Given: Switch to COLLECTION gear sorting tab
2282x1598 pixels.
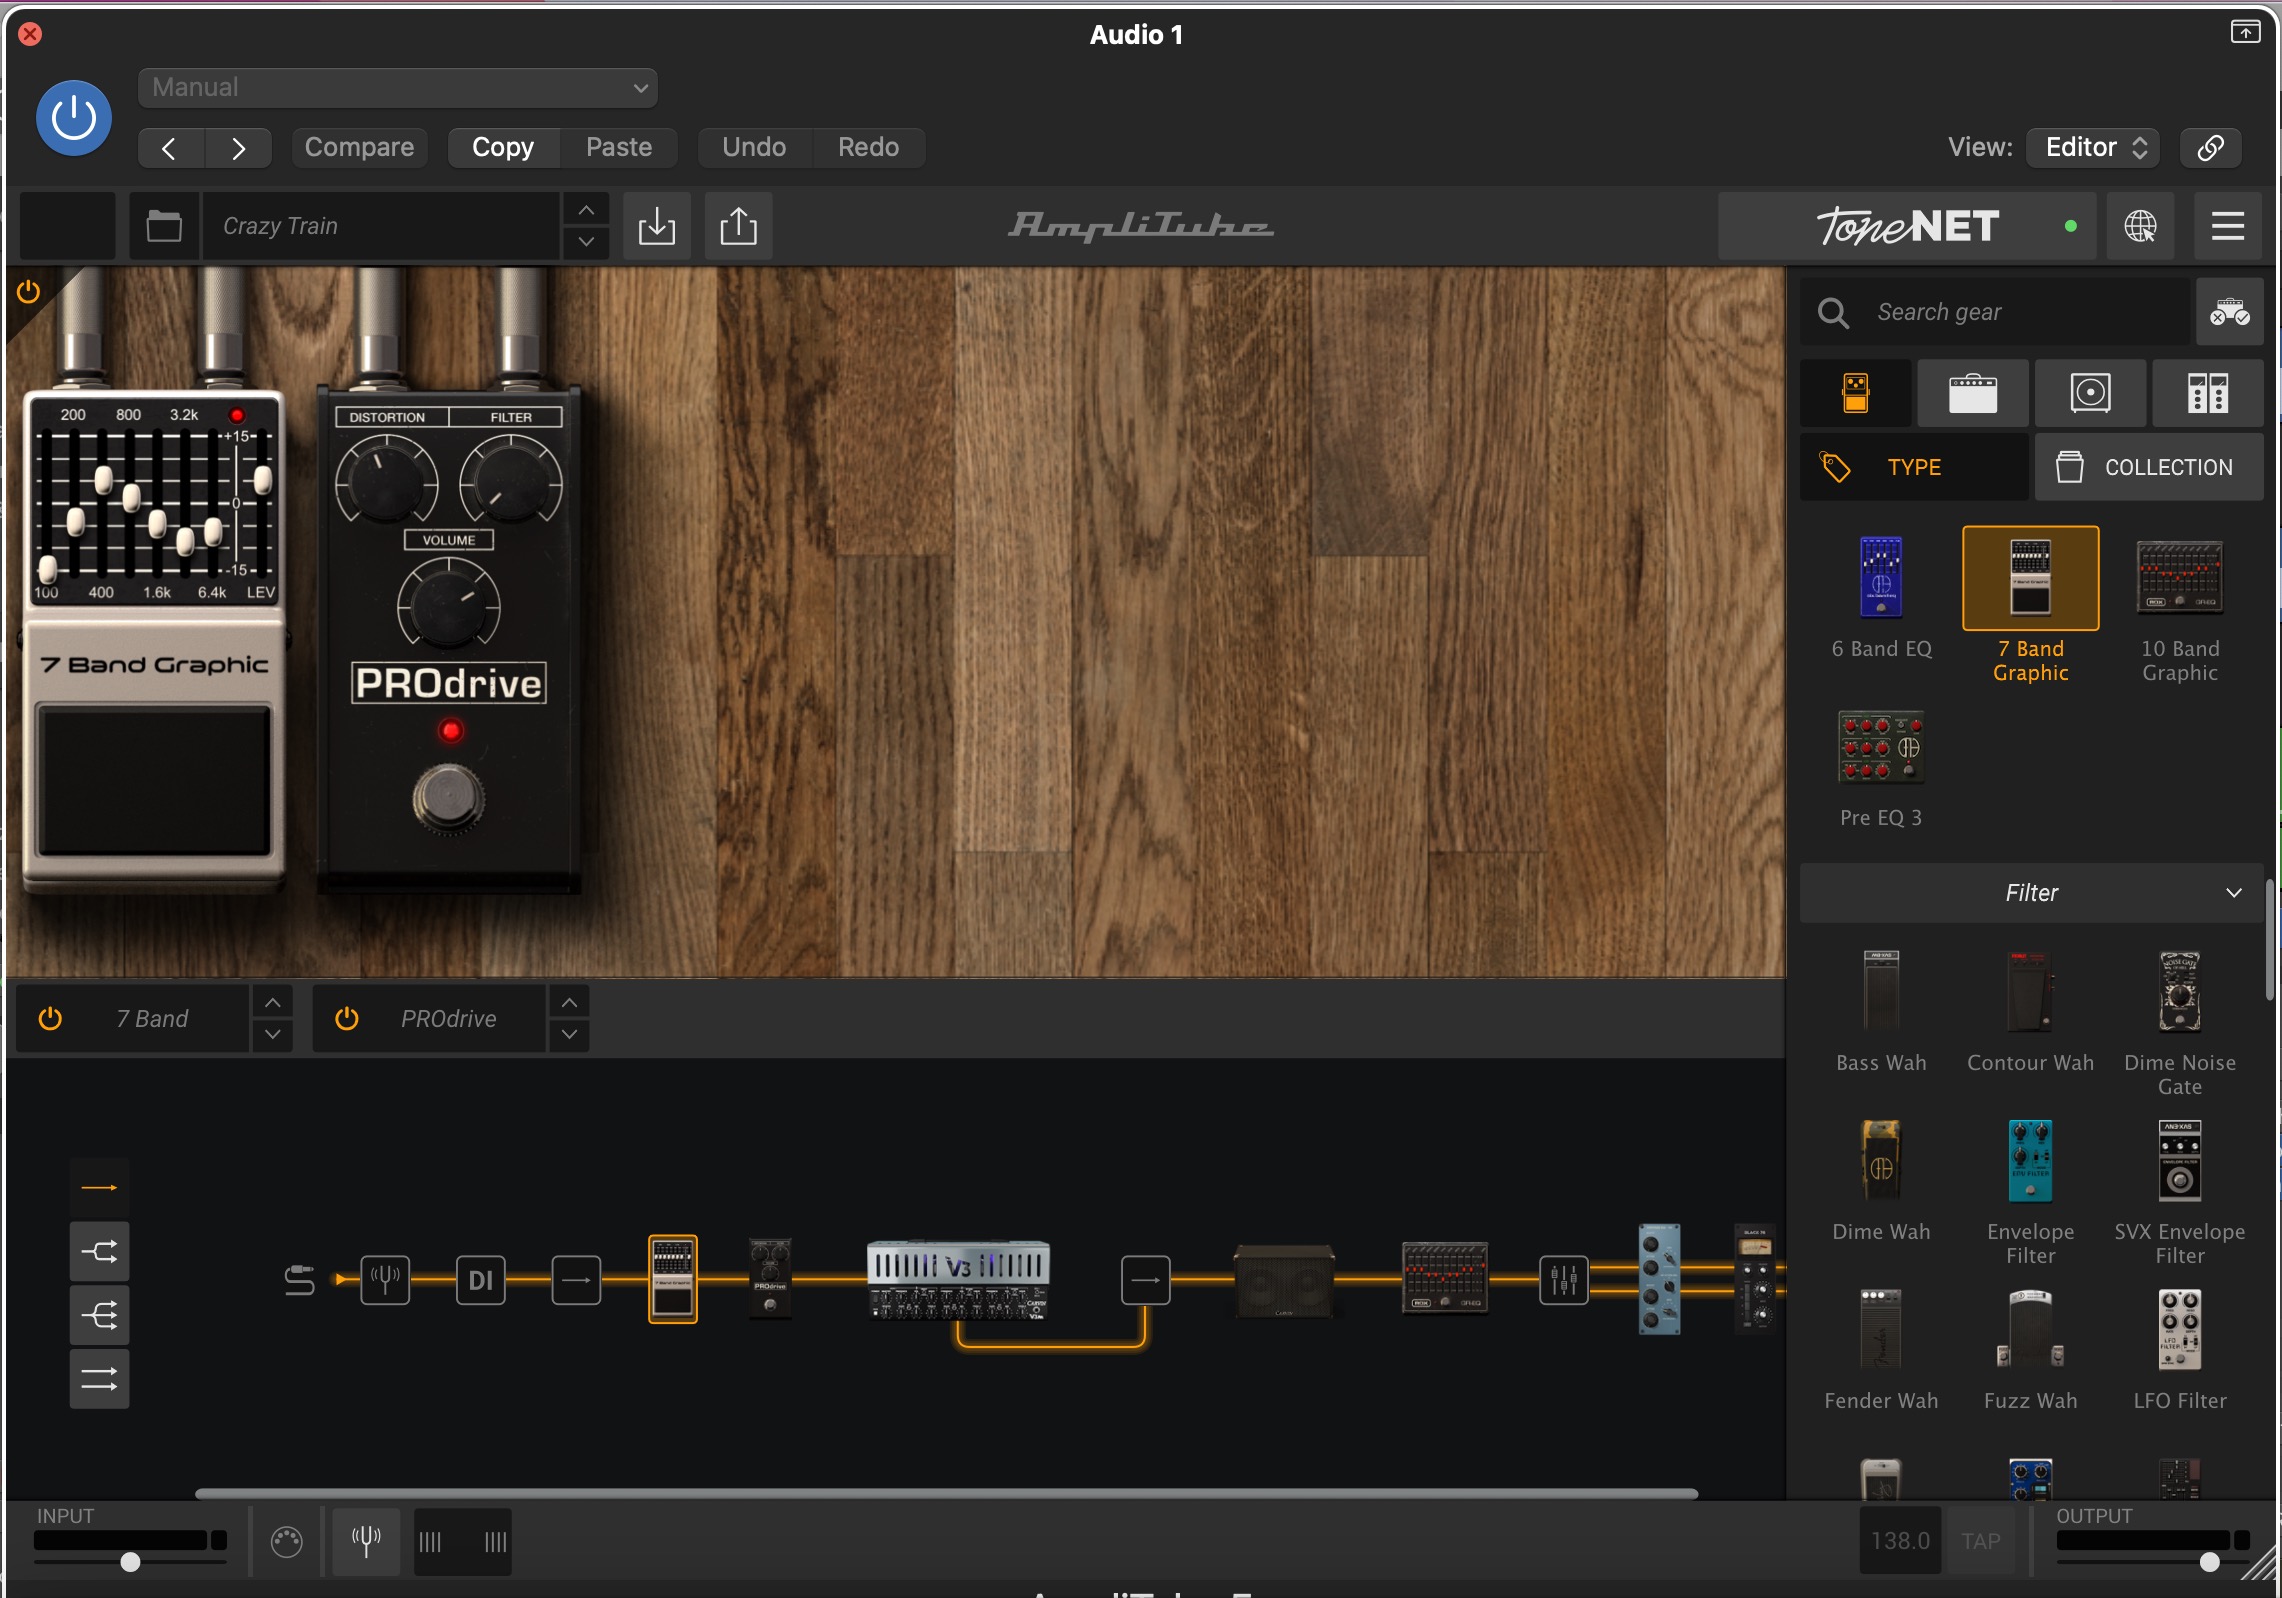Looking at the screenshot, I should (2149, 467).
